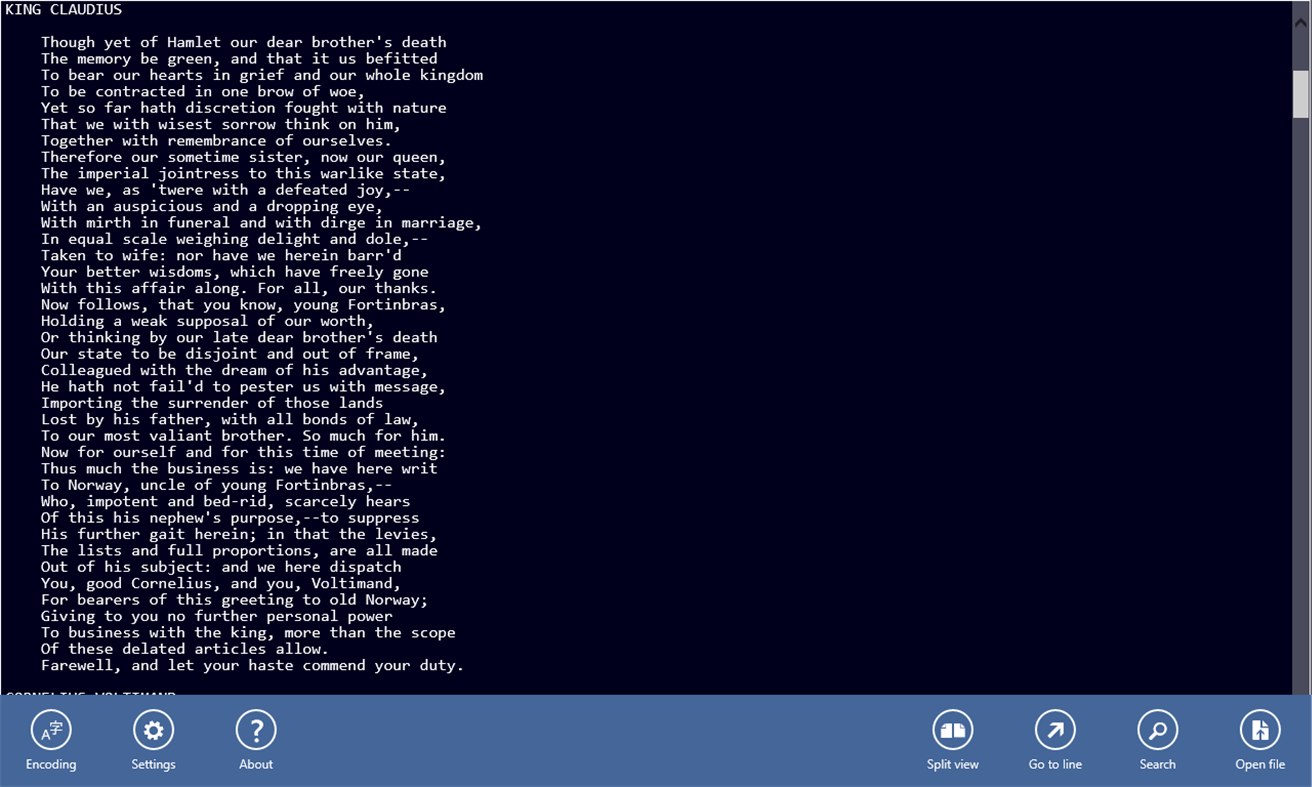Click the Open file icon

click(1260, 731)
